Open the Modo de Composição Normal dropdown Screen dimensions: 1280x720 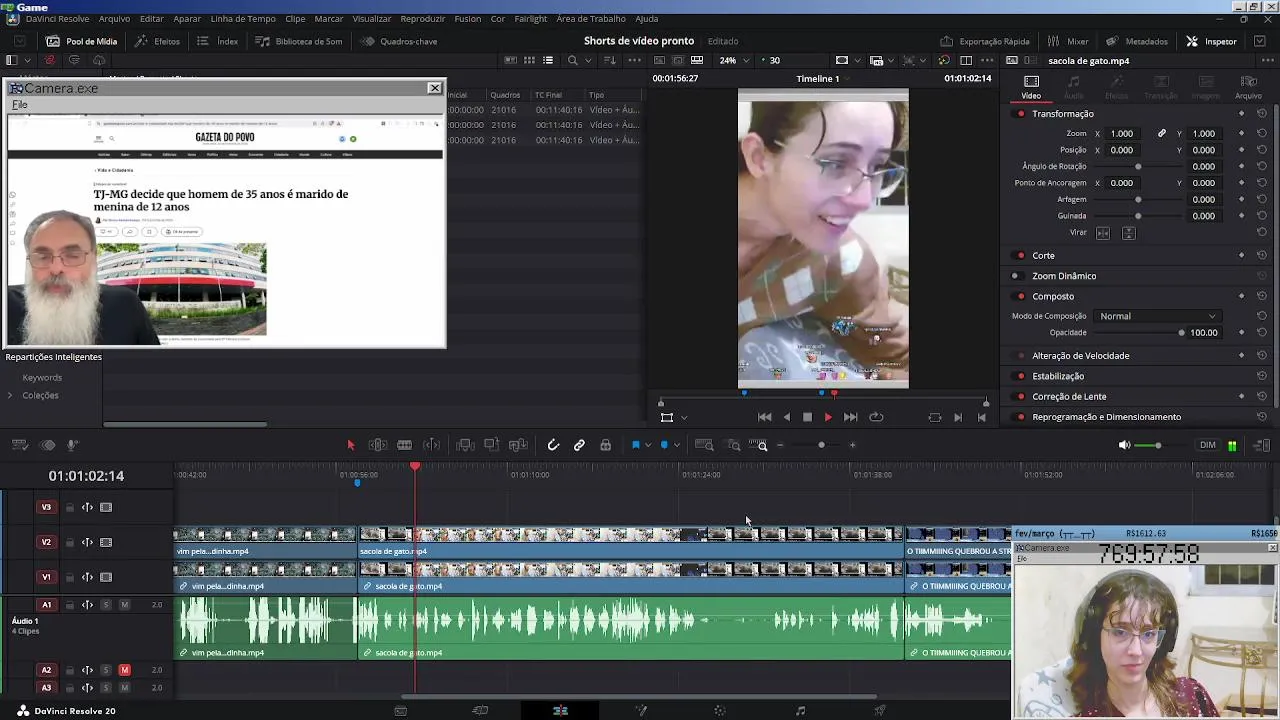point(1157,316)
